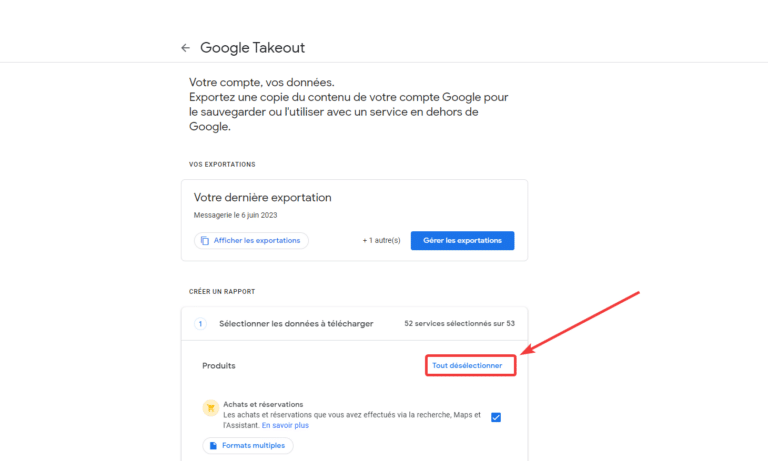This screenshot has height=461, width=768.
Task: Click the Google Takeout page title
Action: coord(252,48)
